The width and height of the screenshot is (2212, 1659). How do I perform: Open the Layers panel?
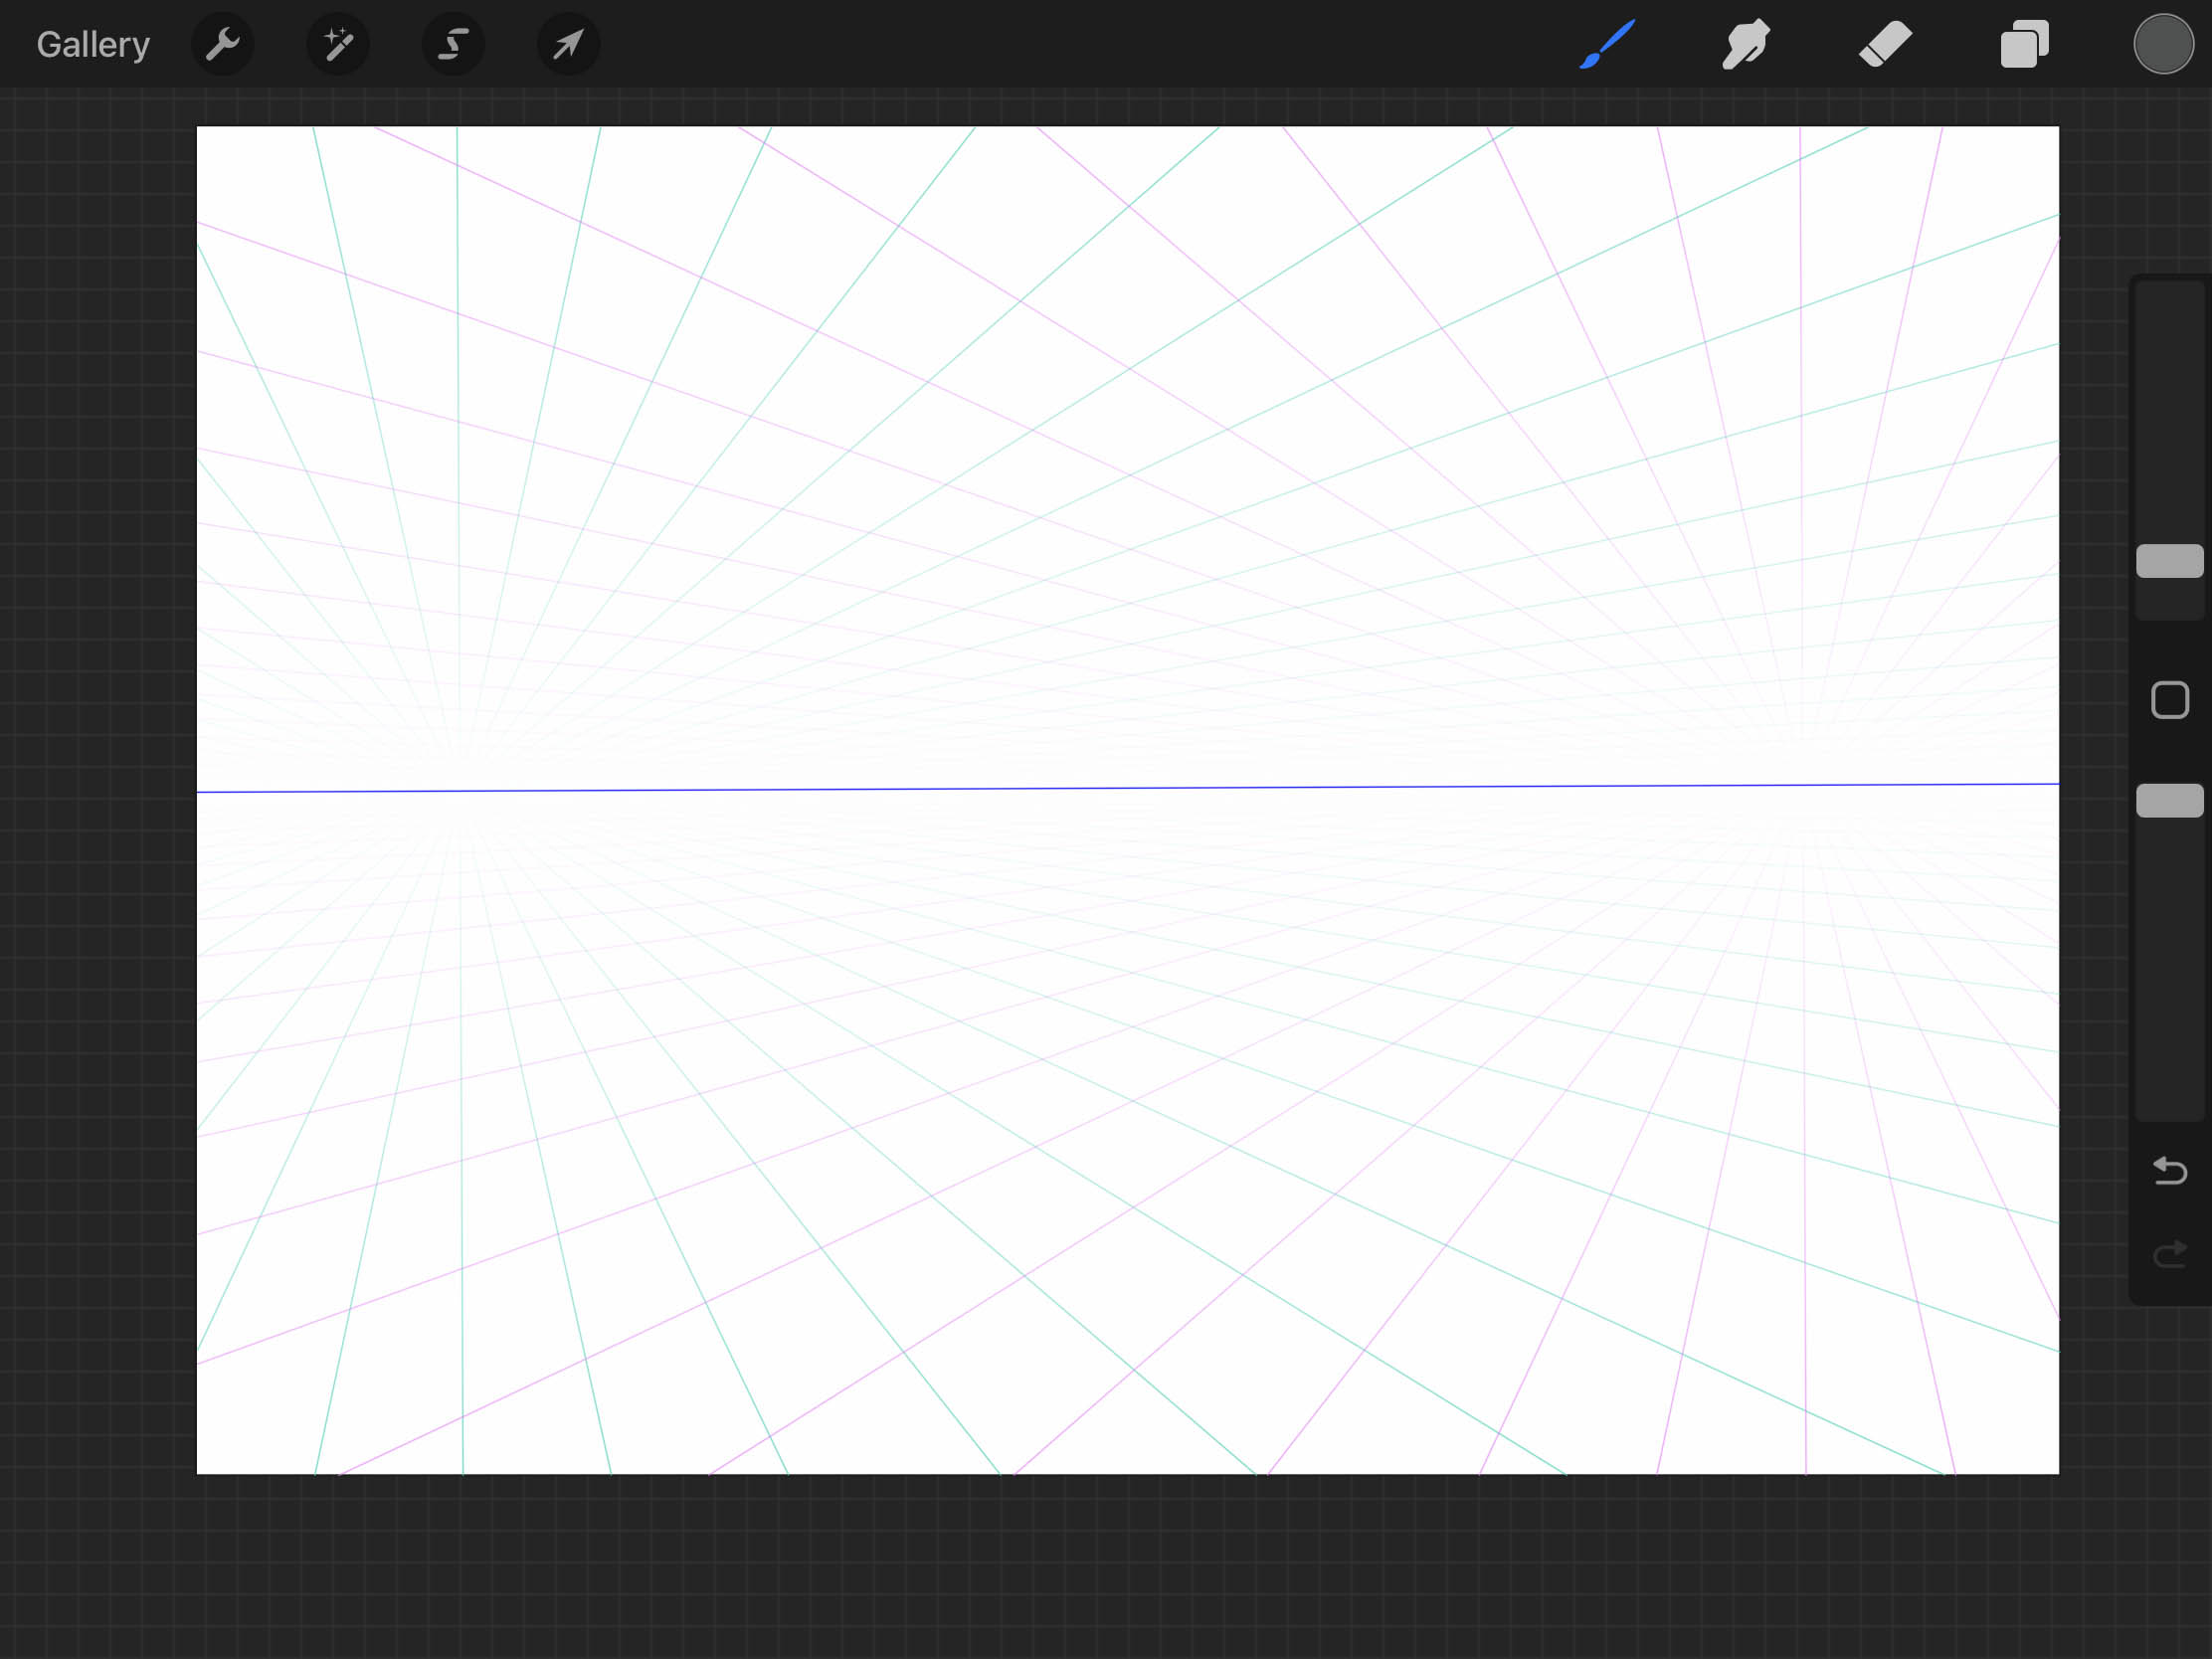(x=2024, y=44)
